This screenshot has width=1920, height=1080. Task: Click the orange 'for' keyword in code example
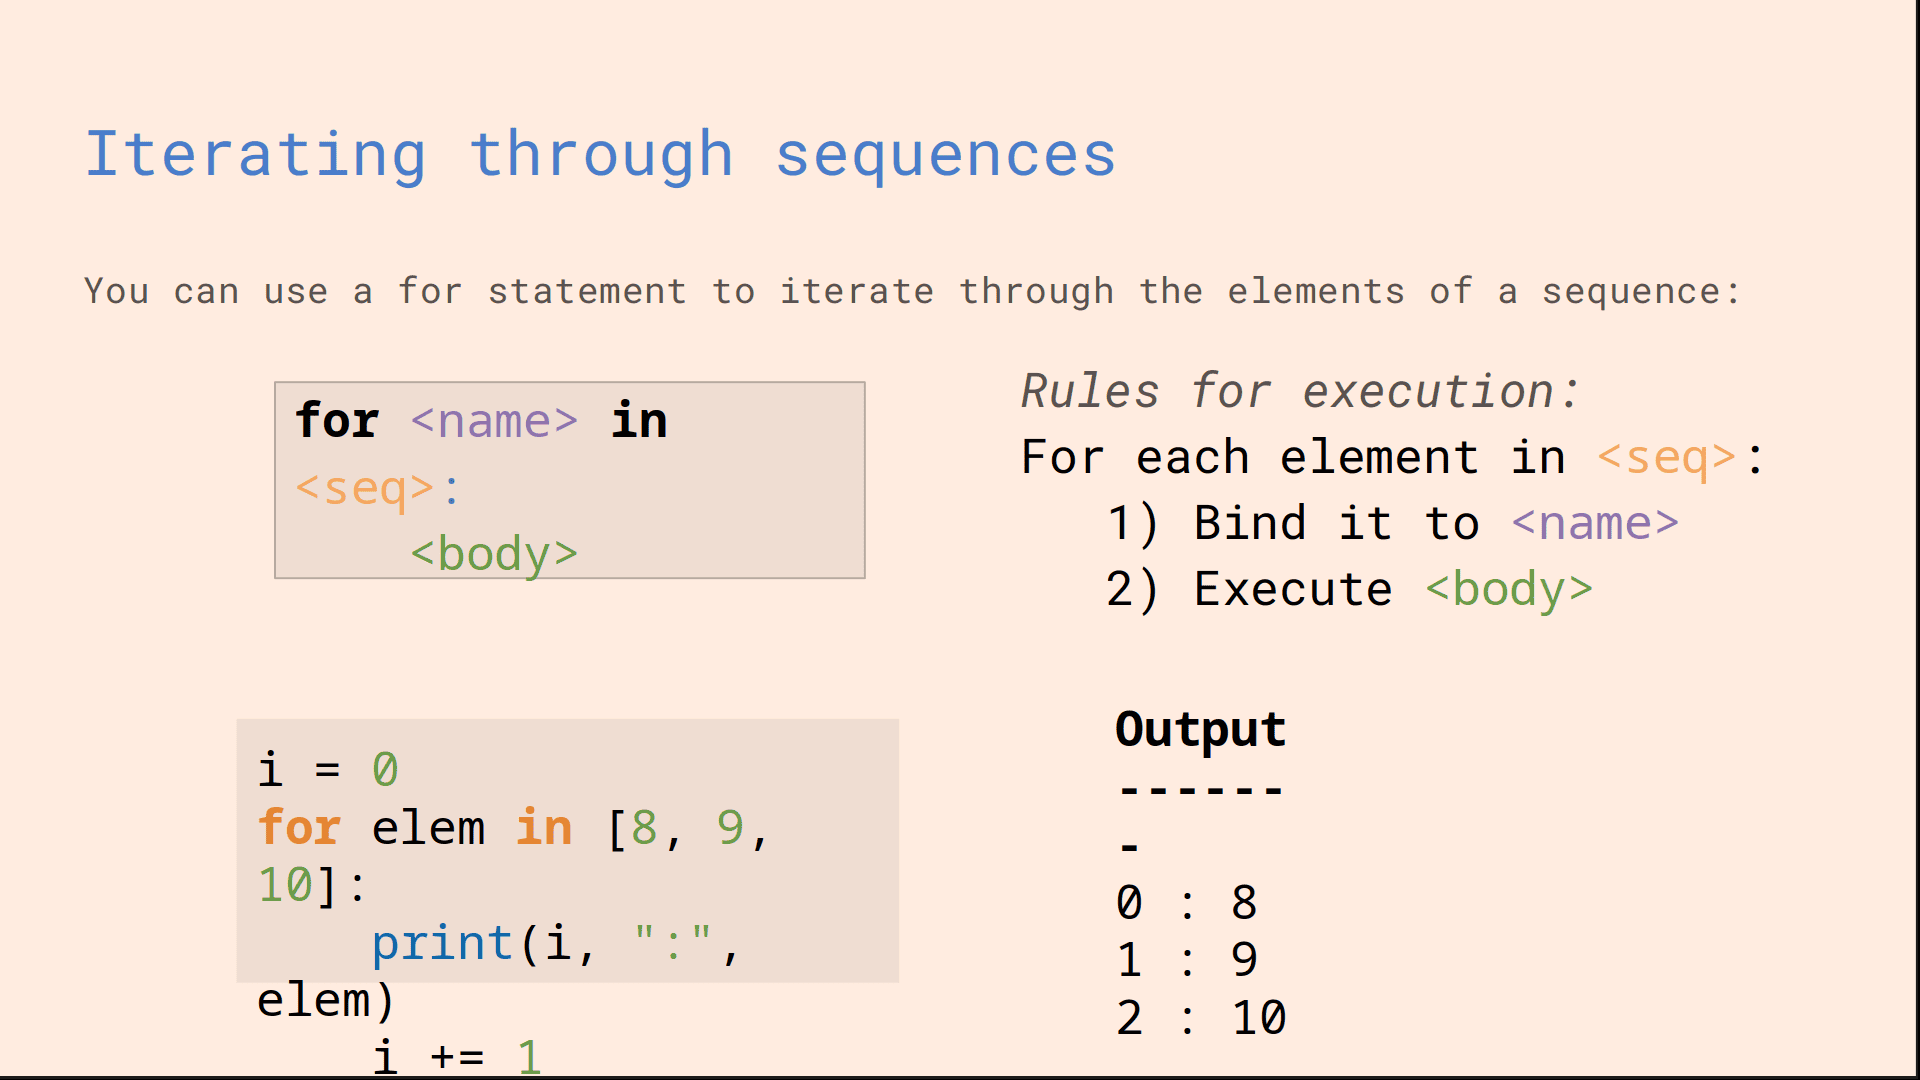pyautogui.click(x=300, y=828)
